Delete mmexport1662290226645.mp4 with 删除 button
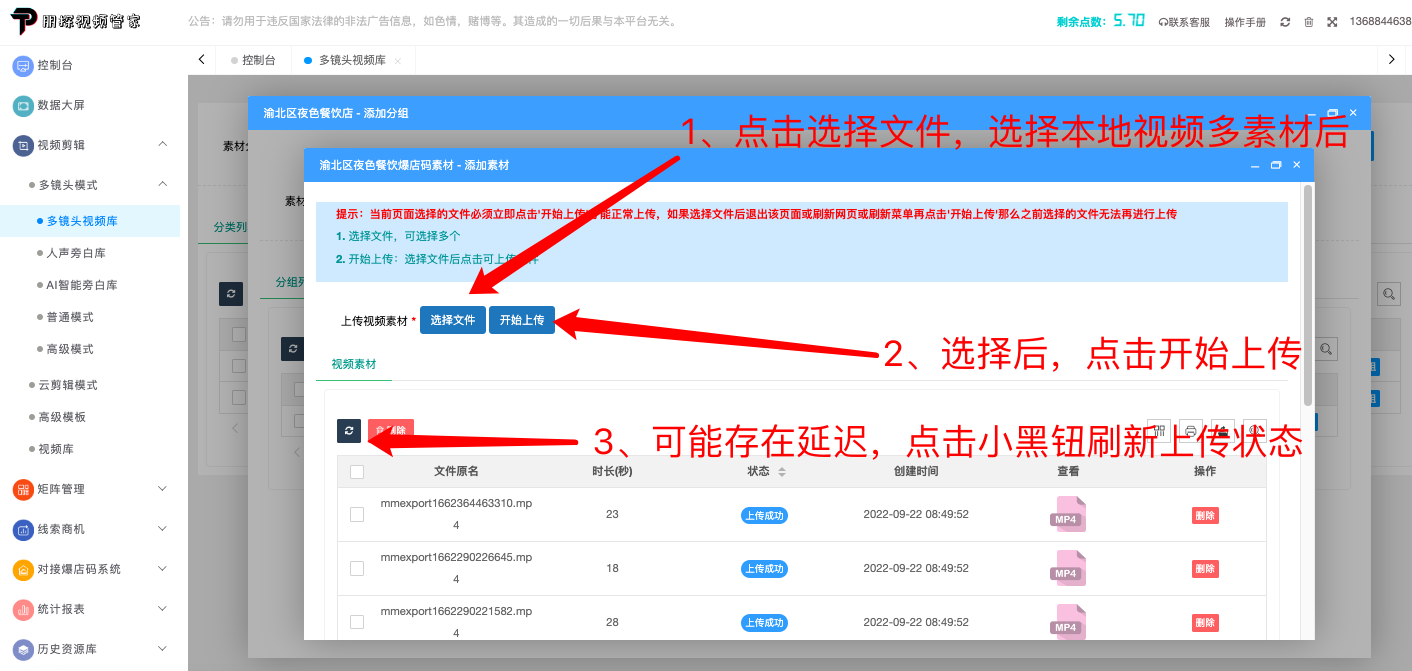 [x=1205, y=569]
